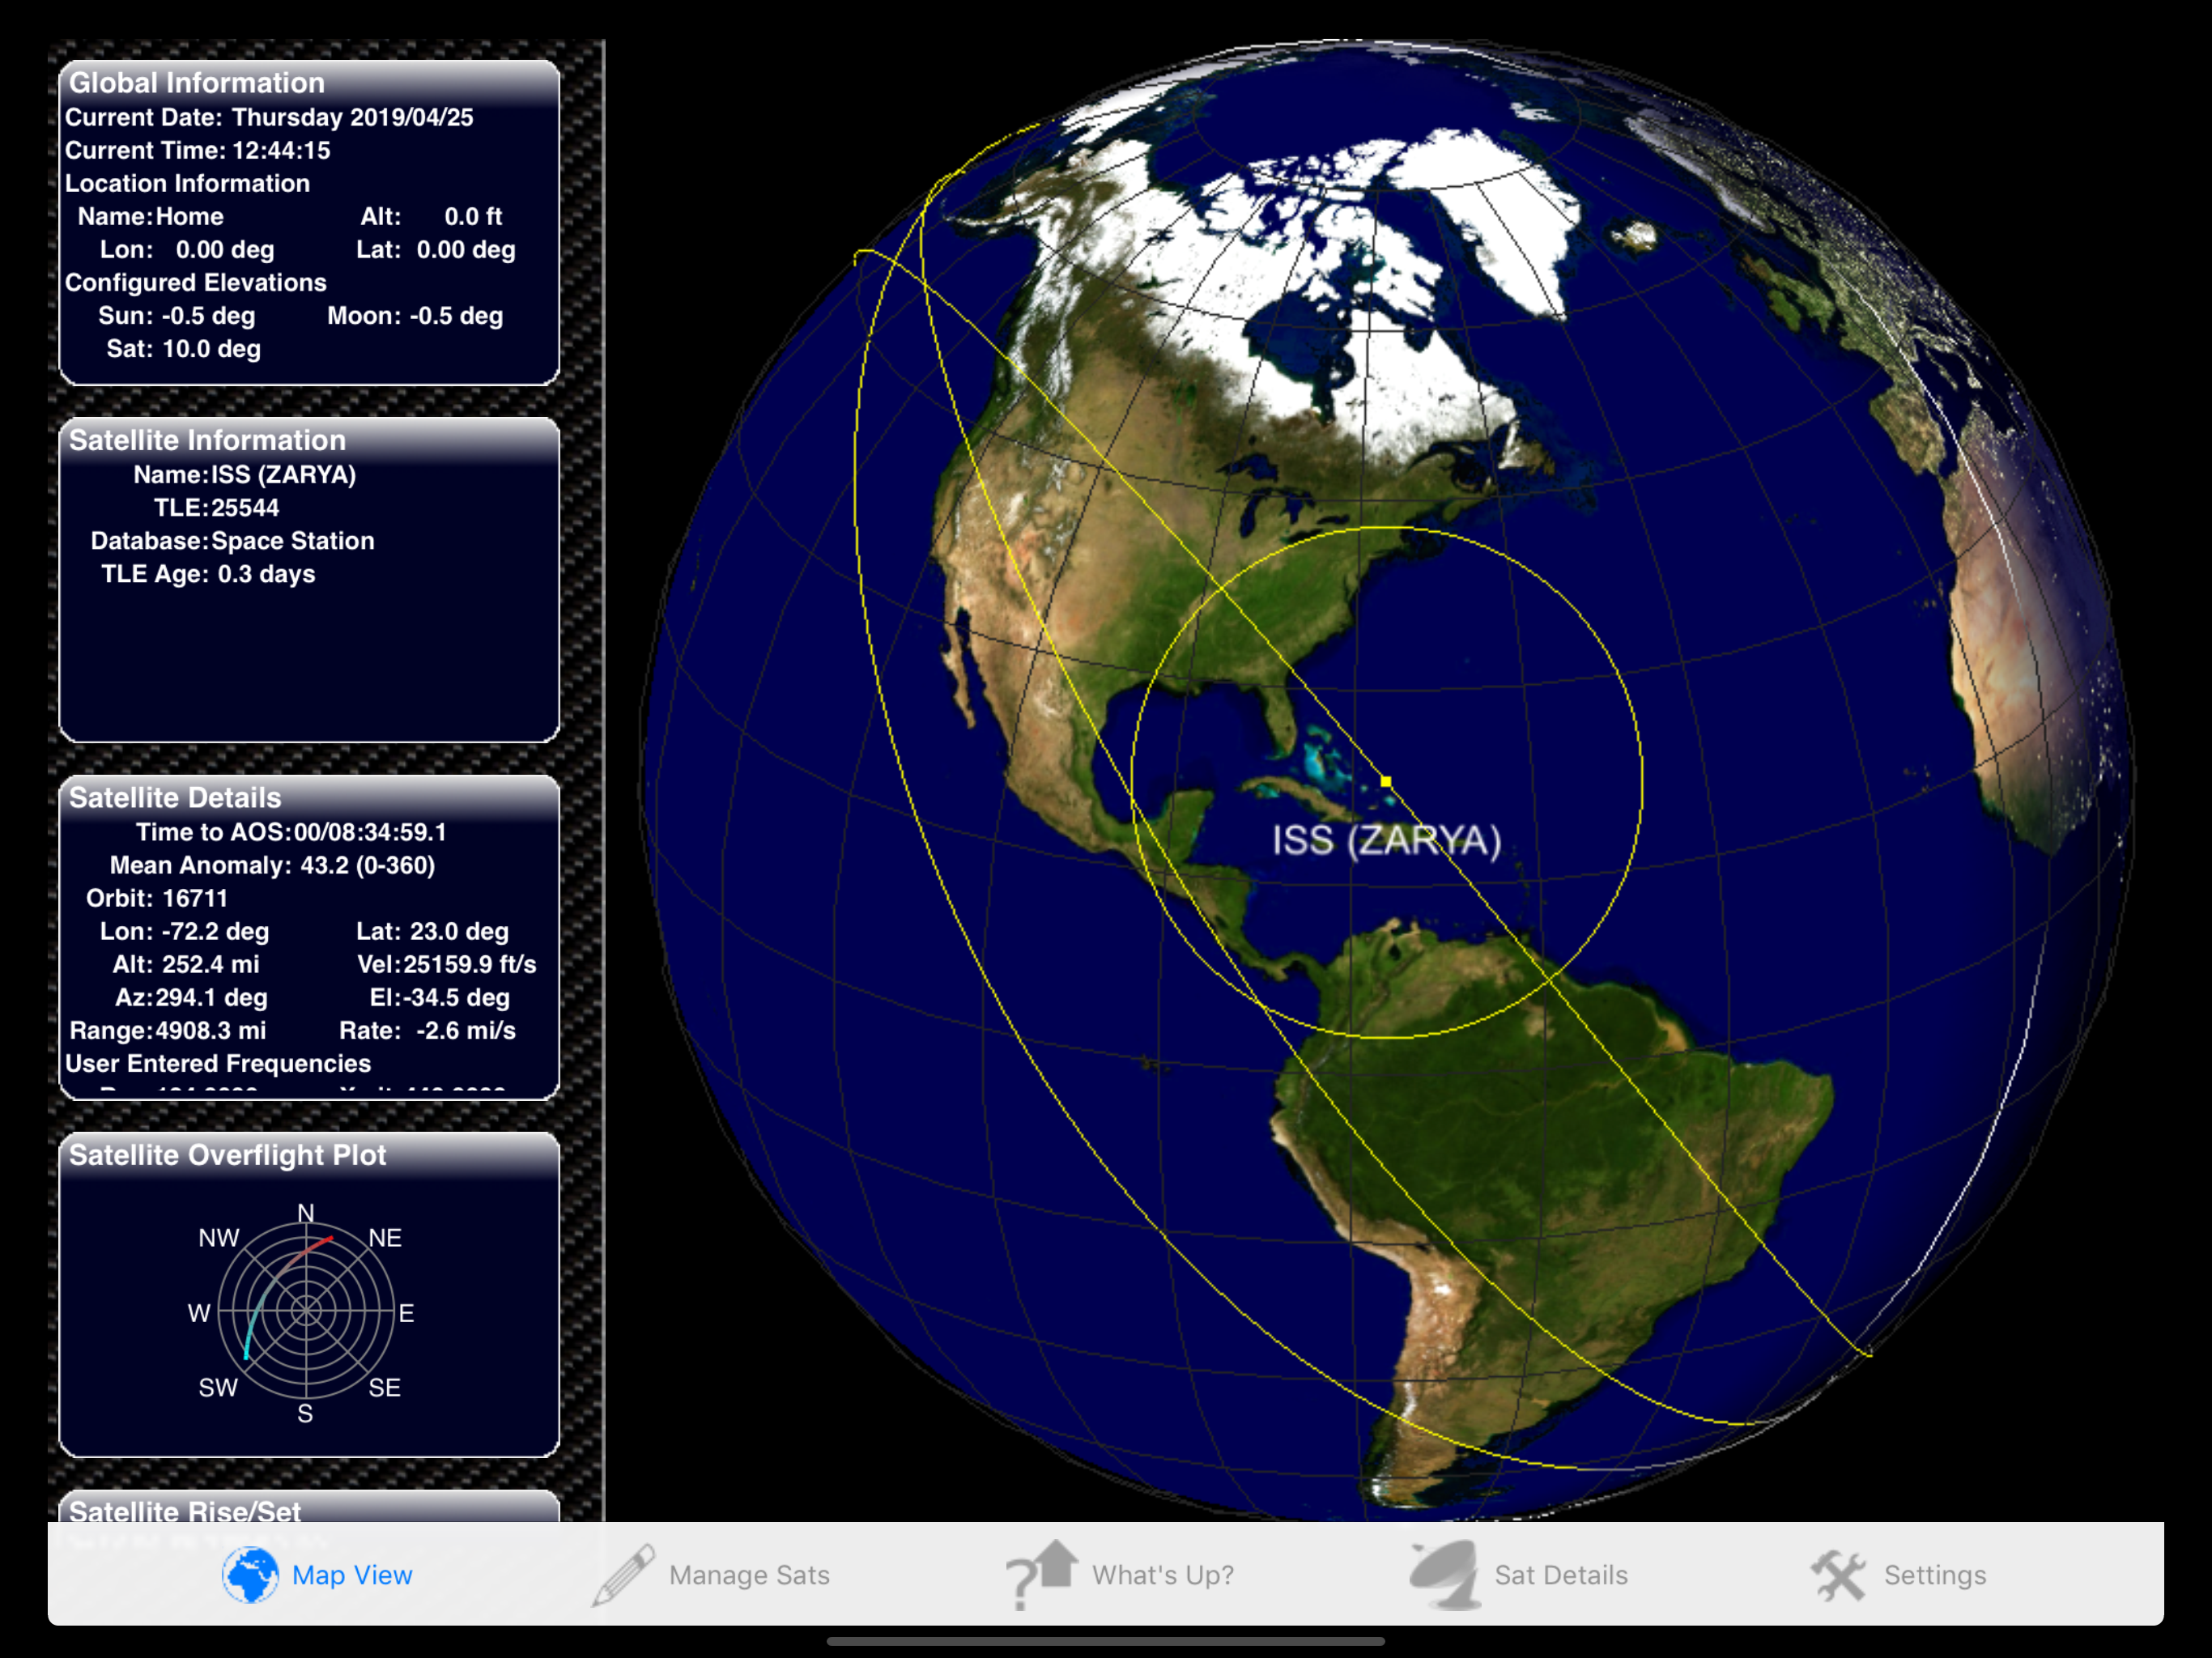Open the Sat Details tab
Image resolution: width=2212 pixels, height=1658 pixels.
[x=1518, y=1575]
